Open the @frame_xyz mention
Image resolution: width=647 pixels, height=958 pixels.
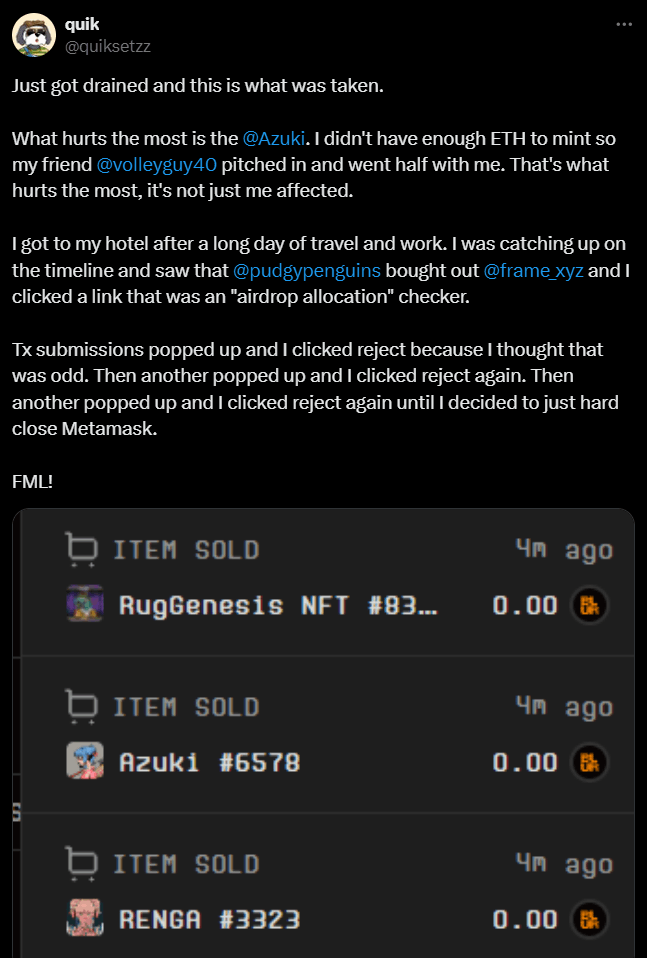click(533, 270)
